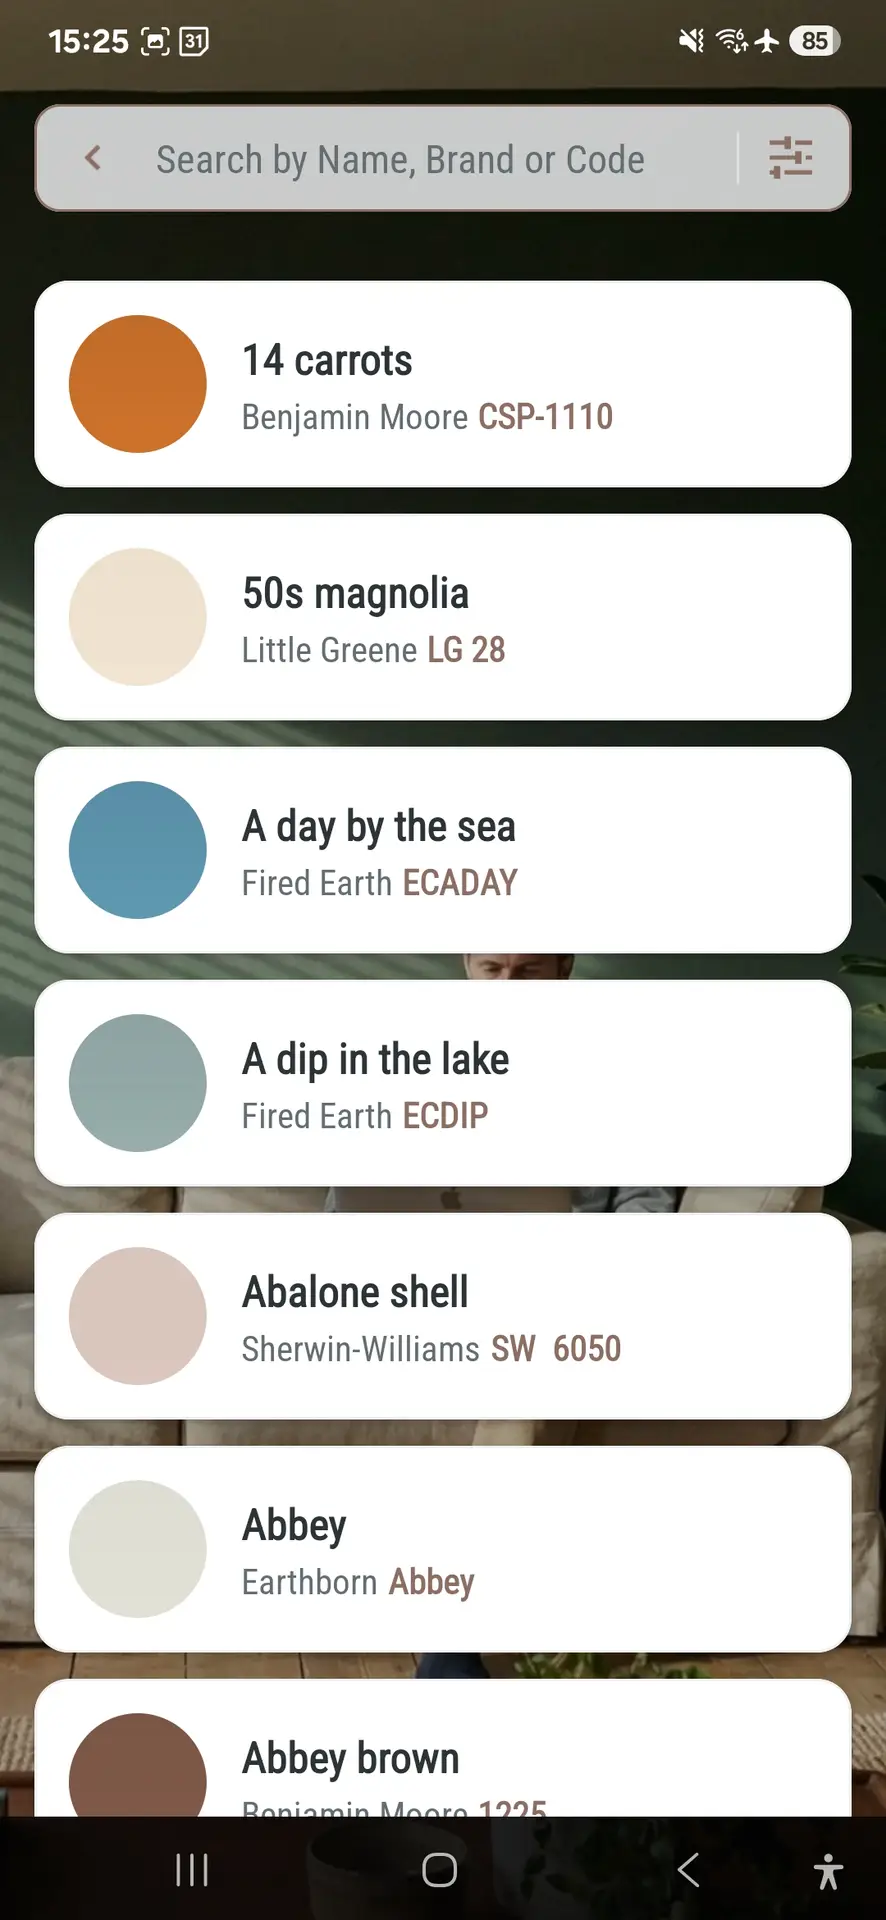The image size is (886, 1920).
Task: Tap the A day by the sea blue swatch
Action: [x=138, y=850]
